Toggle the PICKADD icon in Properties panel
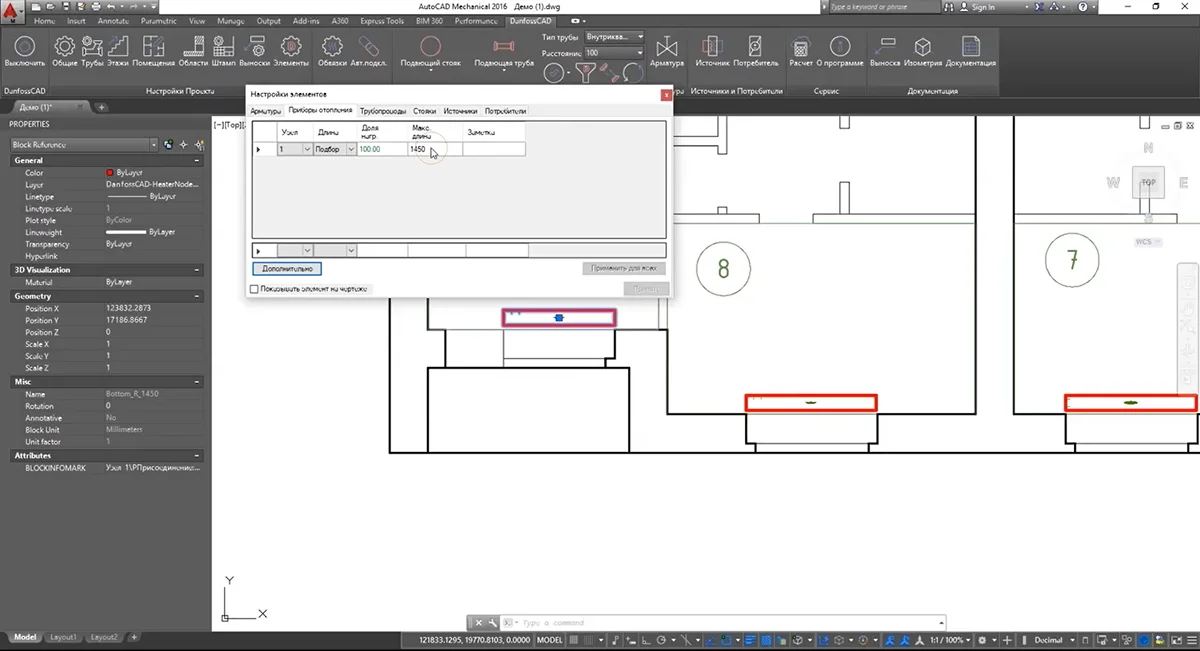The height and width of the screenshot is (651, 1200). 168,145
